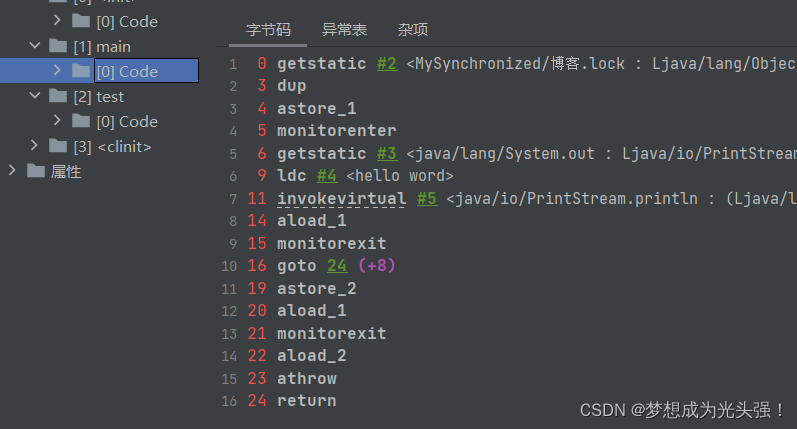
Task: Expand the [0] Code node under test
Action: pos(57,120)
